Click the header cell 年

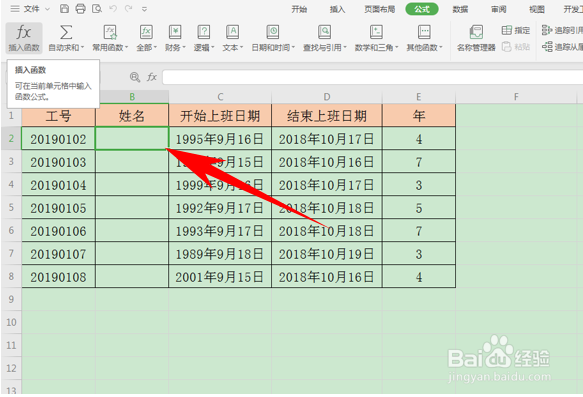pos(419,116)
